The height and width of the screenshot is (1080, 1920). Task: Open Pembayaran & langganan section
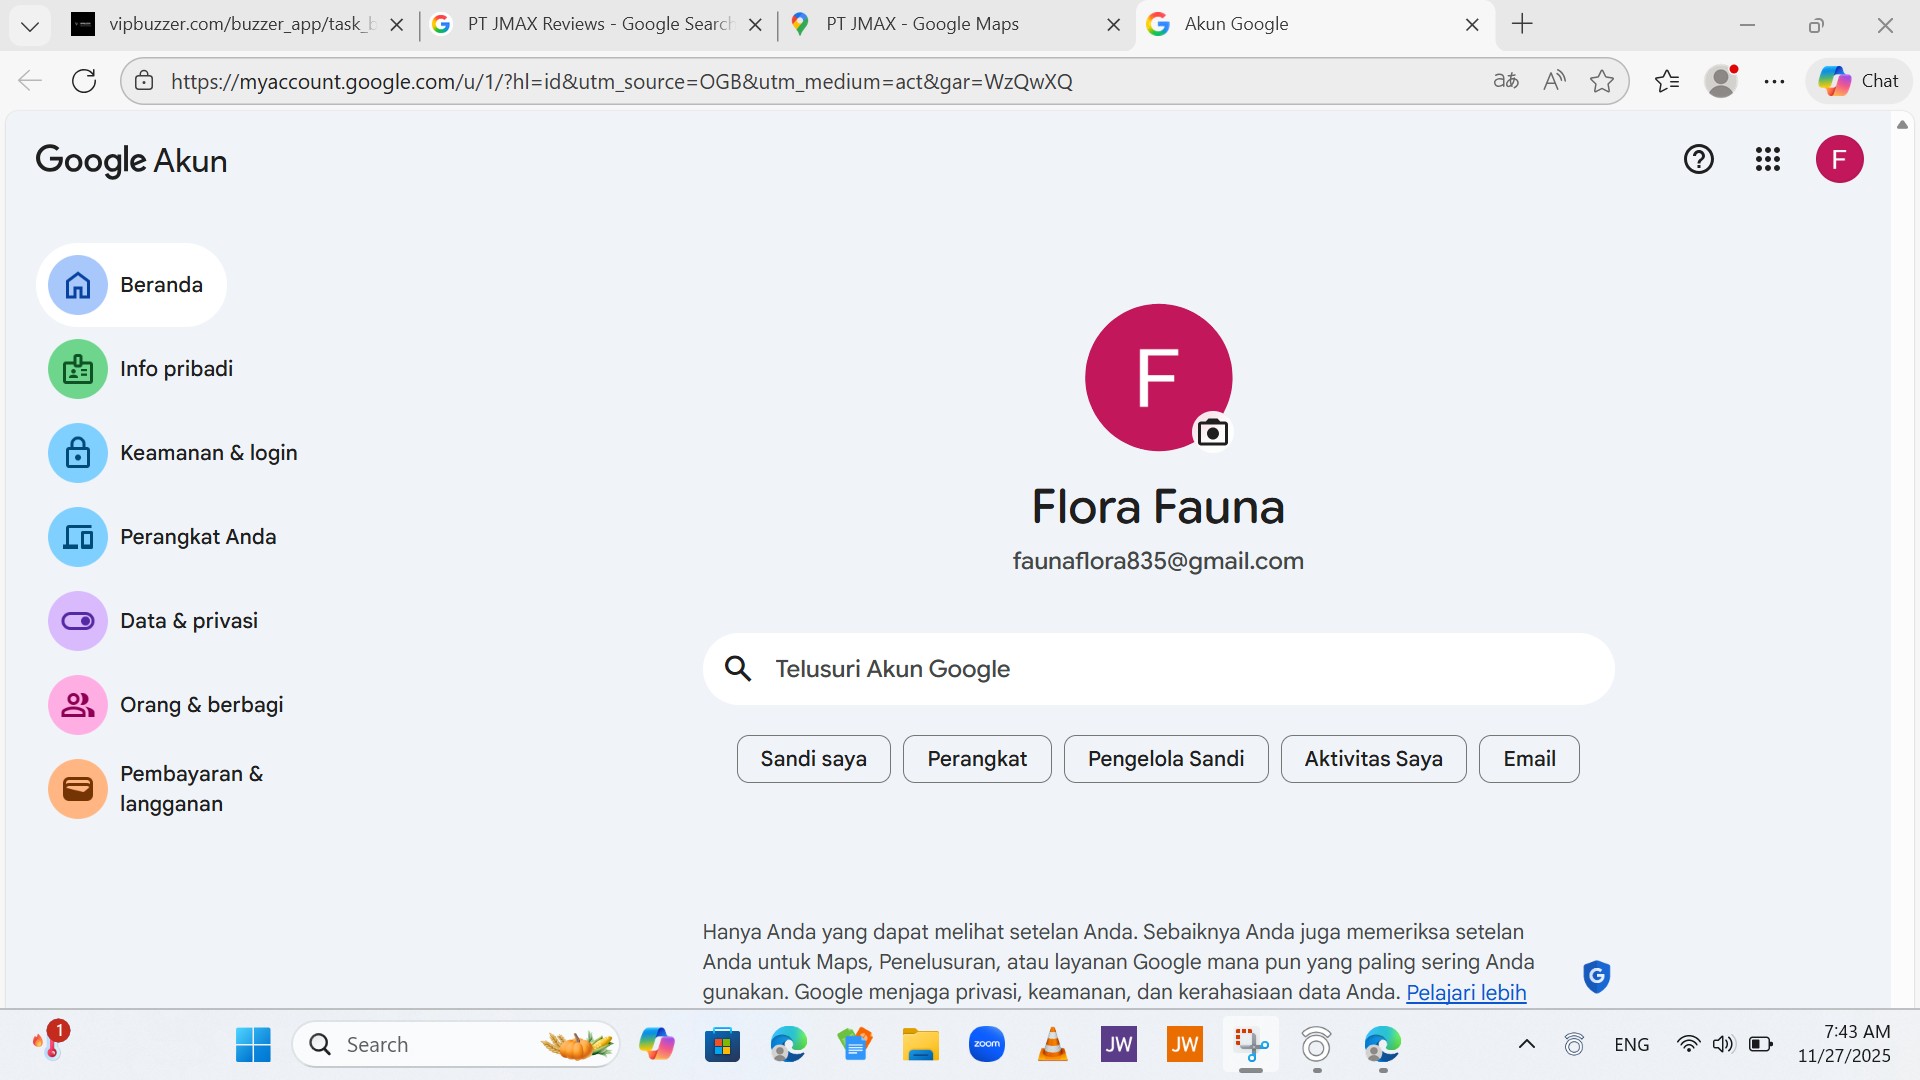pyautogui.click(x=190, y=789)
